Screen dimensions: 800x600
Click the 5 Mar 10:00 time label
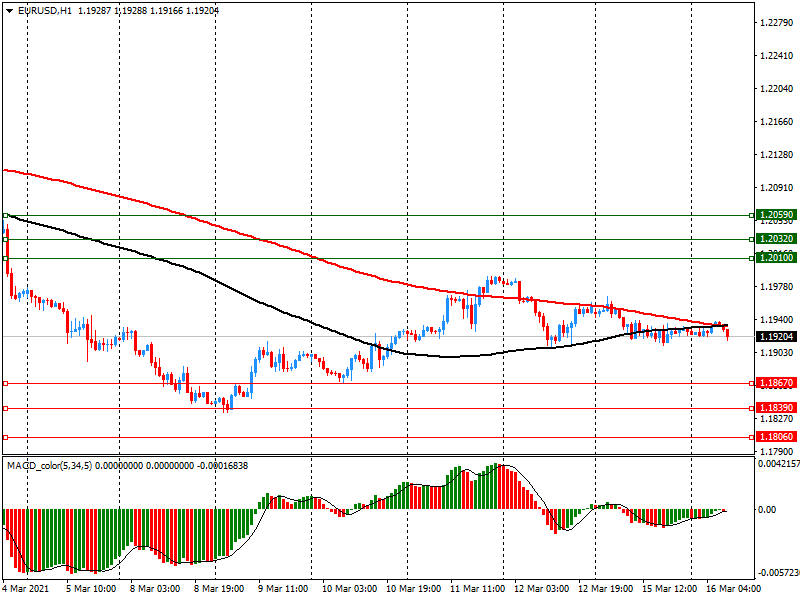[91, 589]
